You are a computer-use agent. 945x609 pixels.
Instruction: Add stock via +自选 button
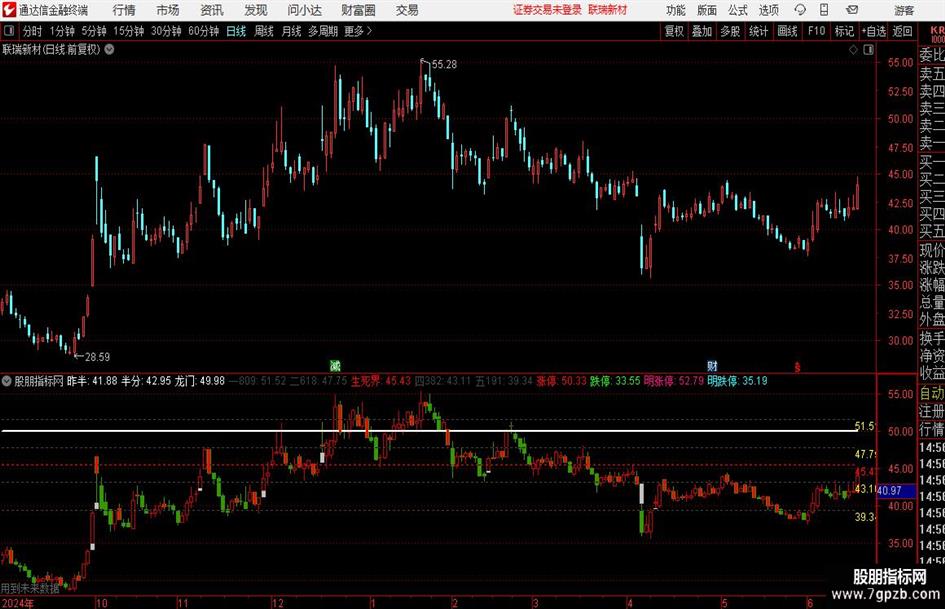874,31
